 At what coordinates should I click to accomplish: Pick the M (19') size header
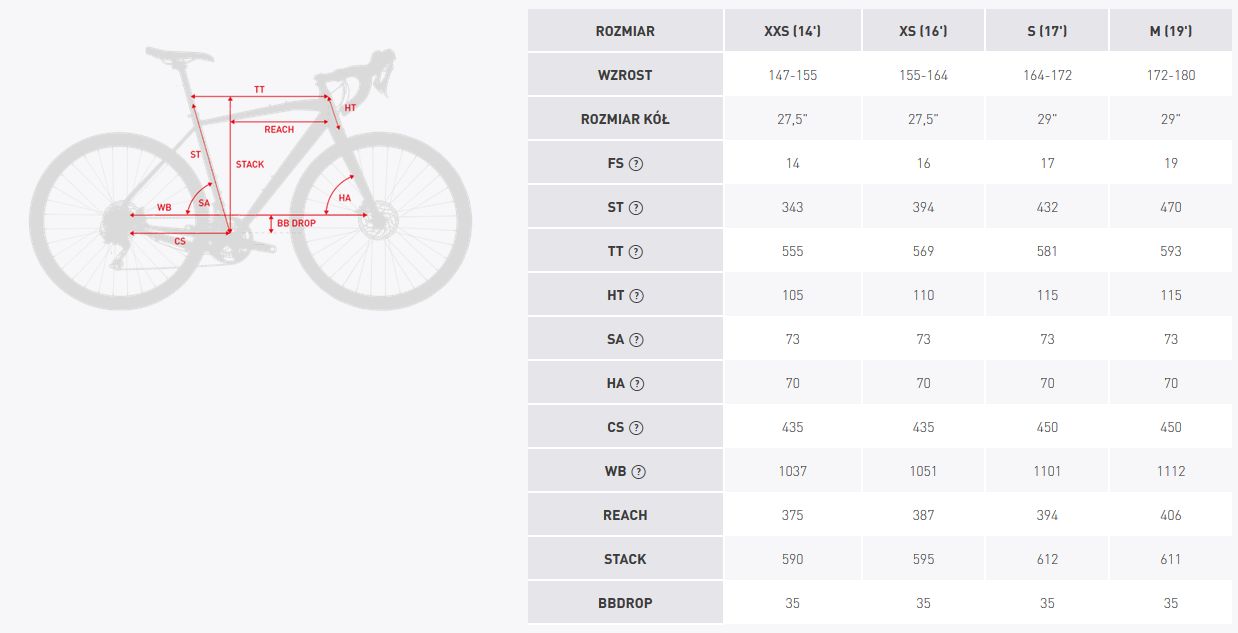click(x=1171, y=31)
